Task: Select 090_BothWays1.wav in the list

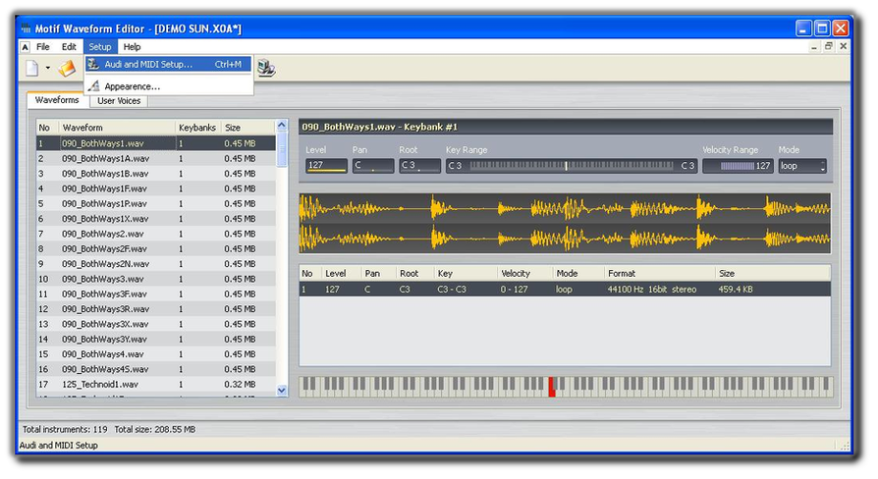Action: 156,143
